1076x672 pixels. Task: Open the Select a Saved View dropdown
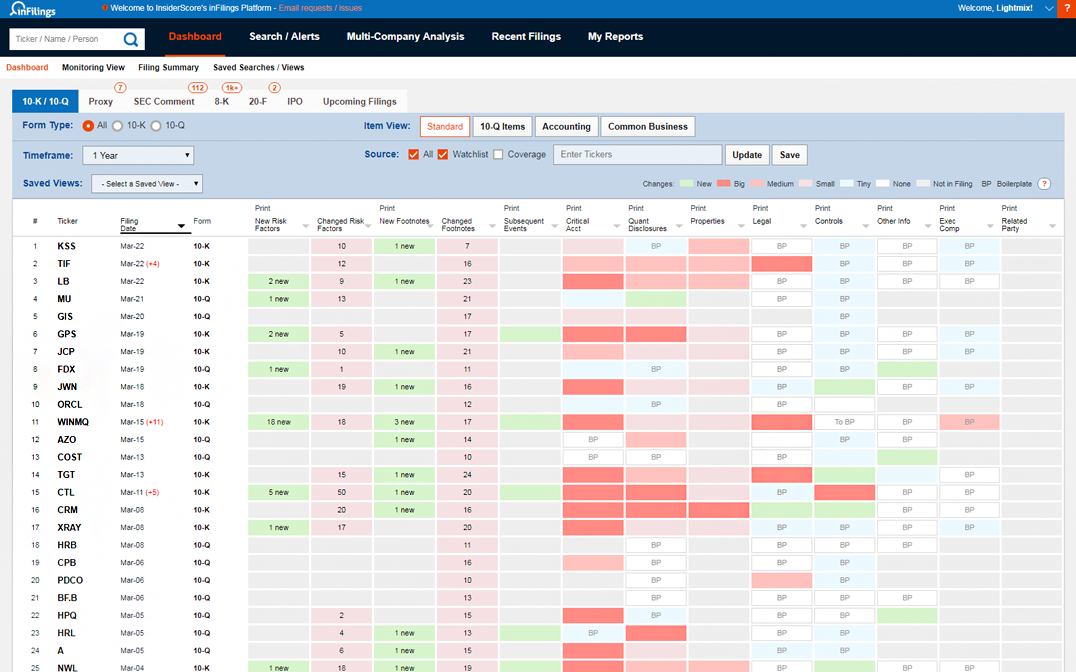click(x=147, y=184)
